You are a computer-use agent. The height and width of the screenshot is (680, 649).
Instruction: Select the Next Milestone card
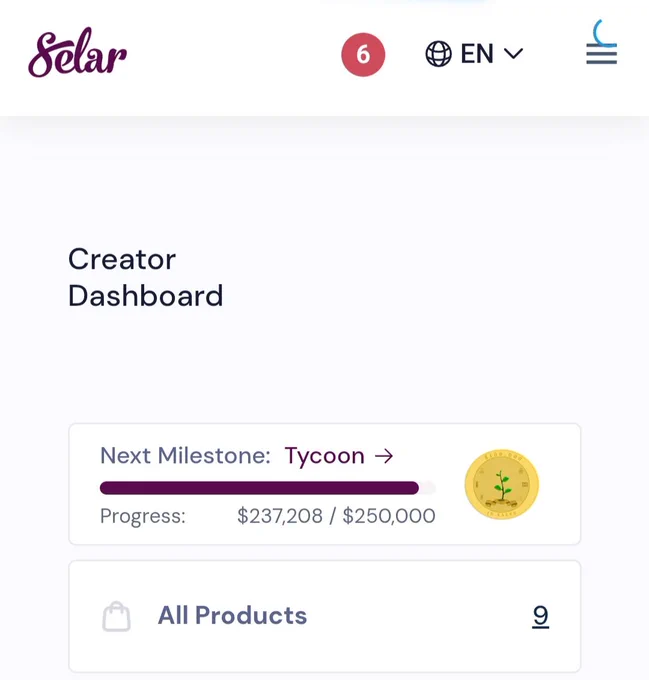pyautogui.click(x=325, y=484)
